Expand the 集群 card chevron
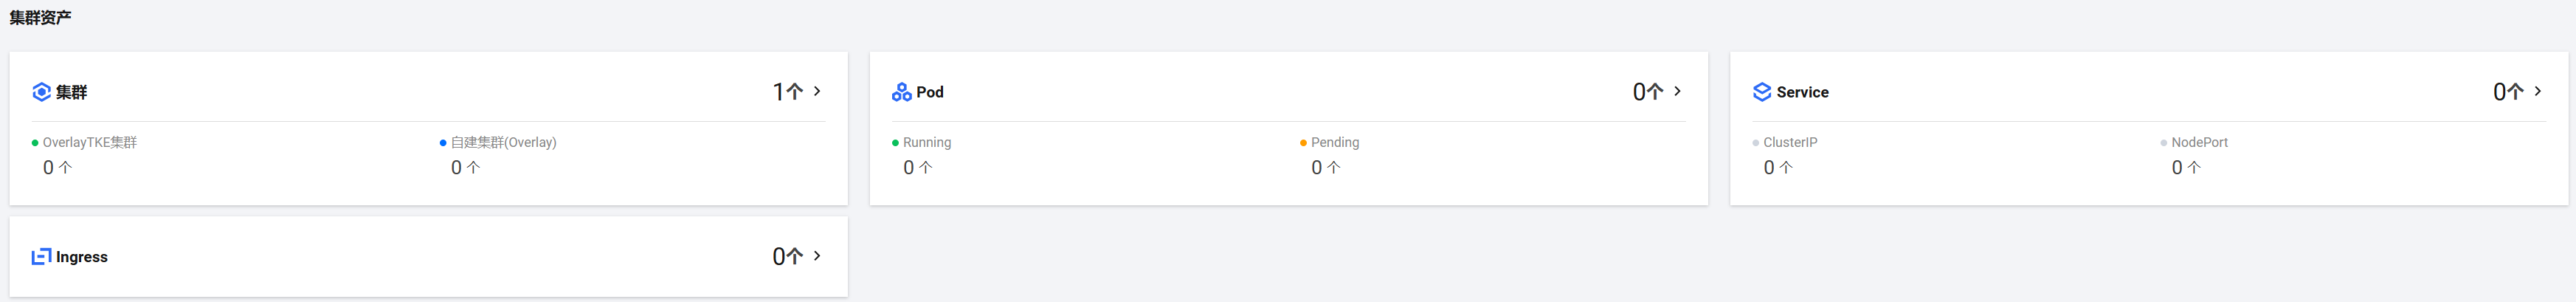 (x=817, y=91)
